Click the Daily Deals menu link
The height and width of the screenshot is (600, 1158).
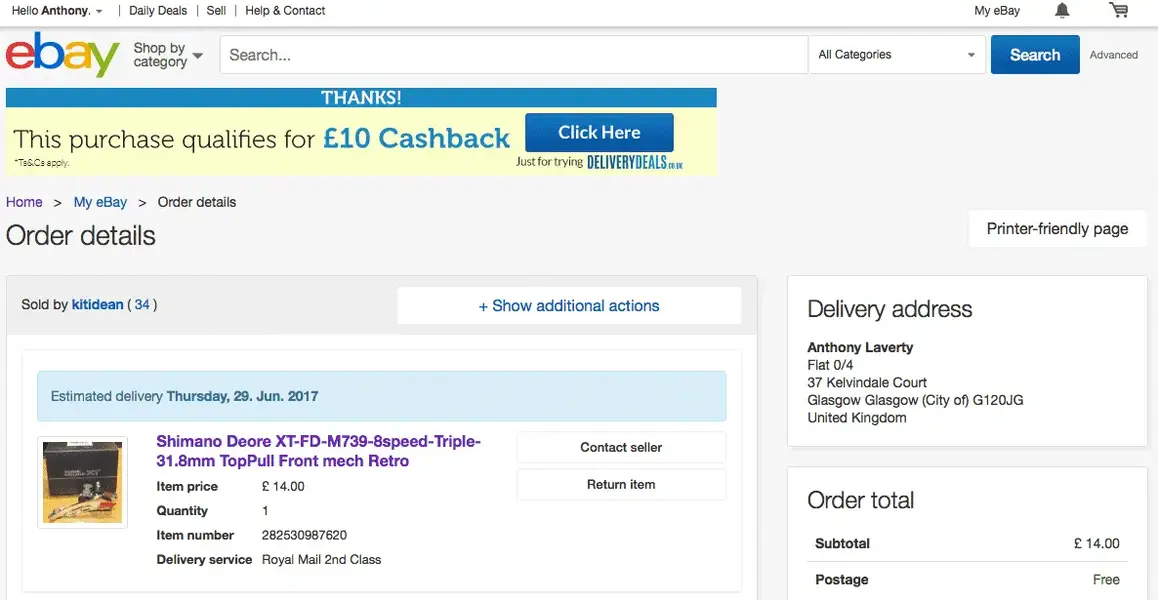click(158, 11)
